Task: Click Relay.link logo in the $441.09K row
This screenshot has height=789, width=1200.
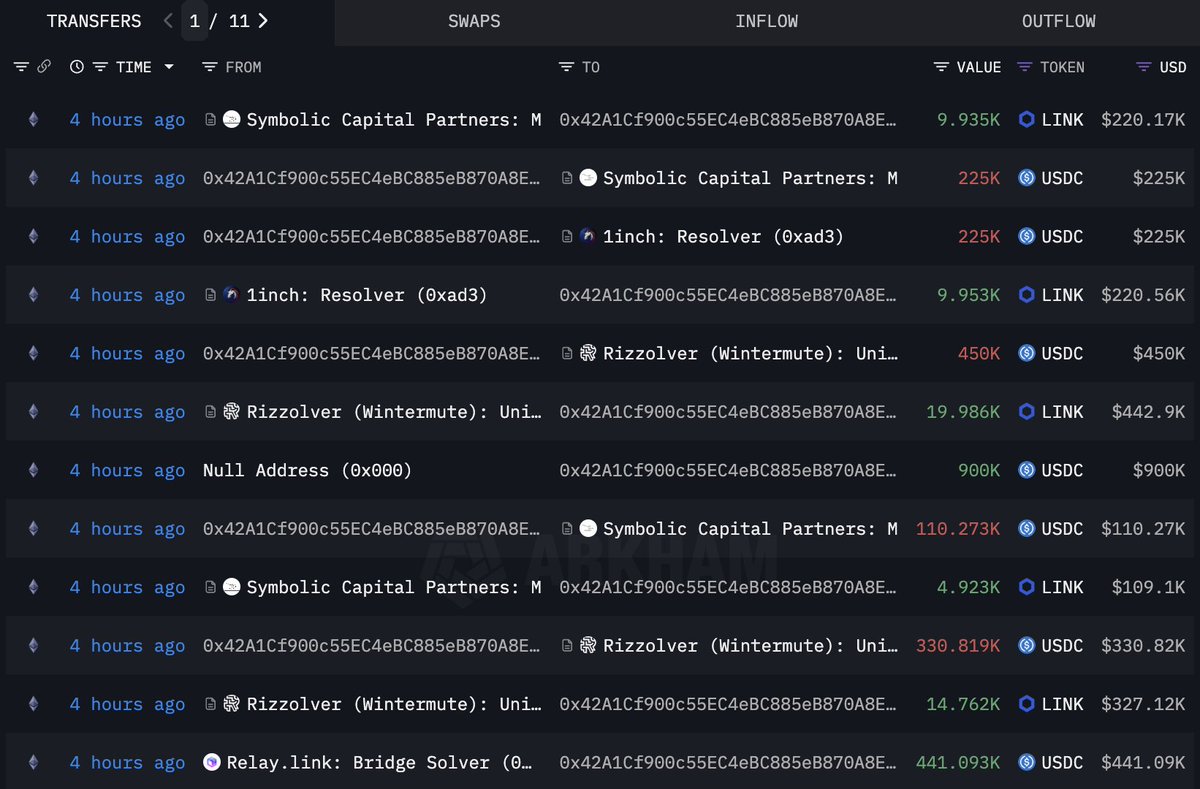Action: pyautogui.click(x=211, y=762)
